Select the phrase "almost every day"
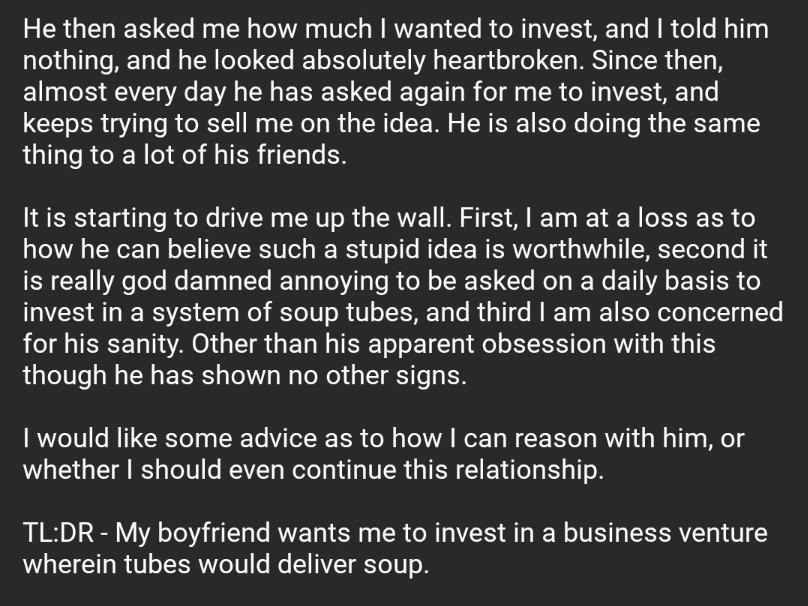This screenshot has width=808, height=606. [x=124, y=92]
